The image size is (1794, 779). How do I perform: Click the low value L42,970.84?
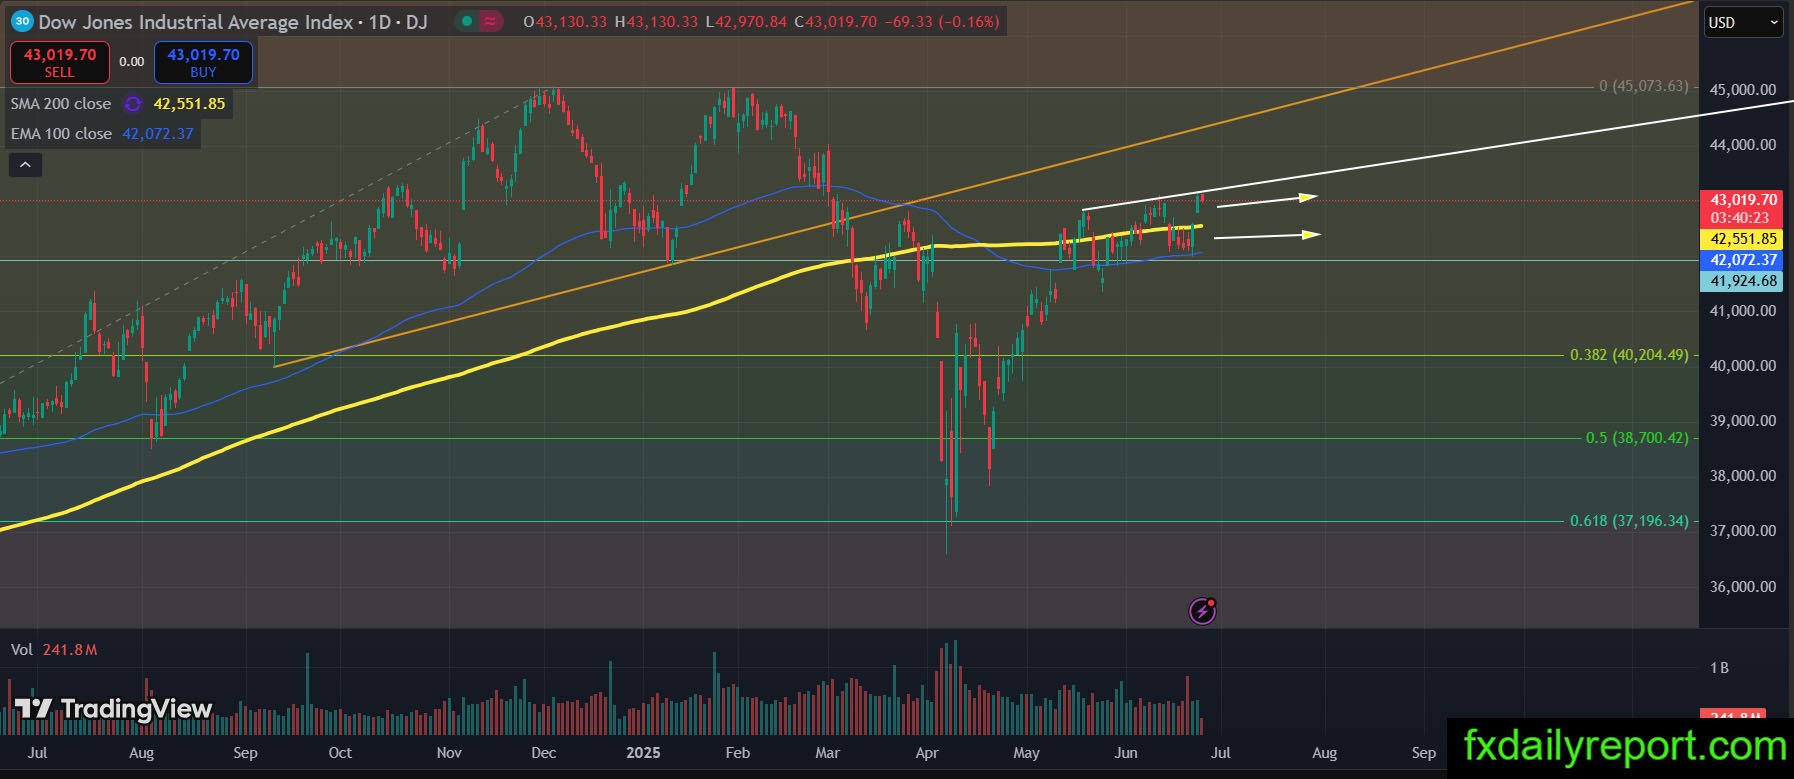tap(746, 21)
